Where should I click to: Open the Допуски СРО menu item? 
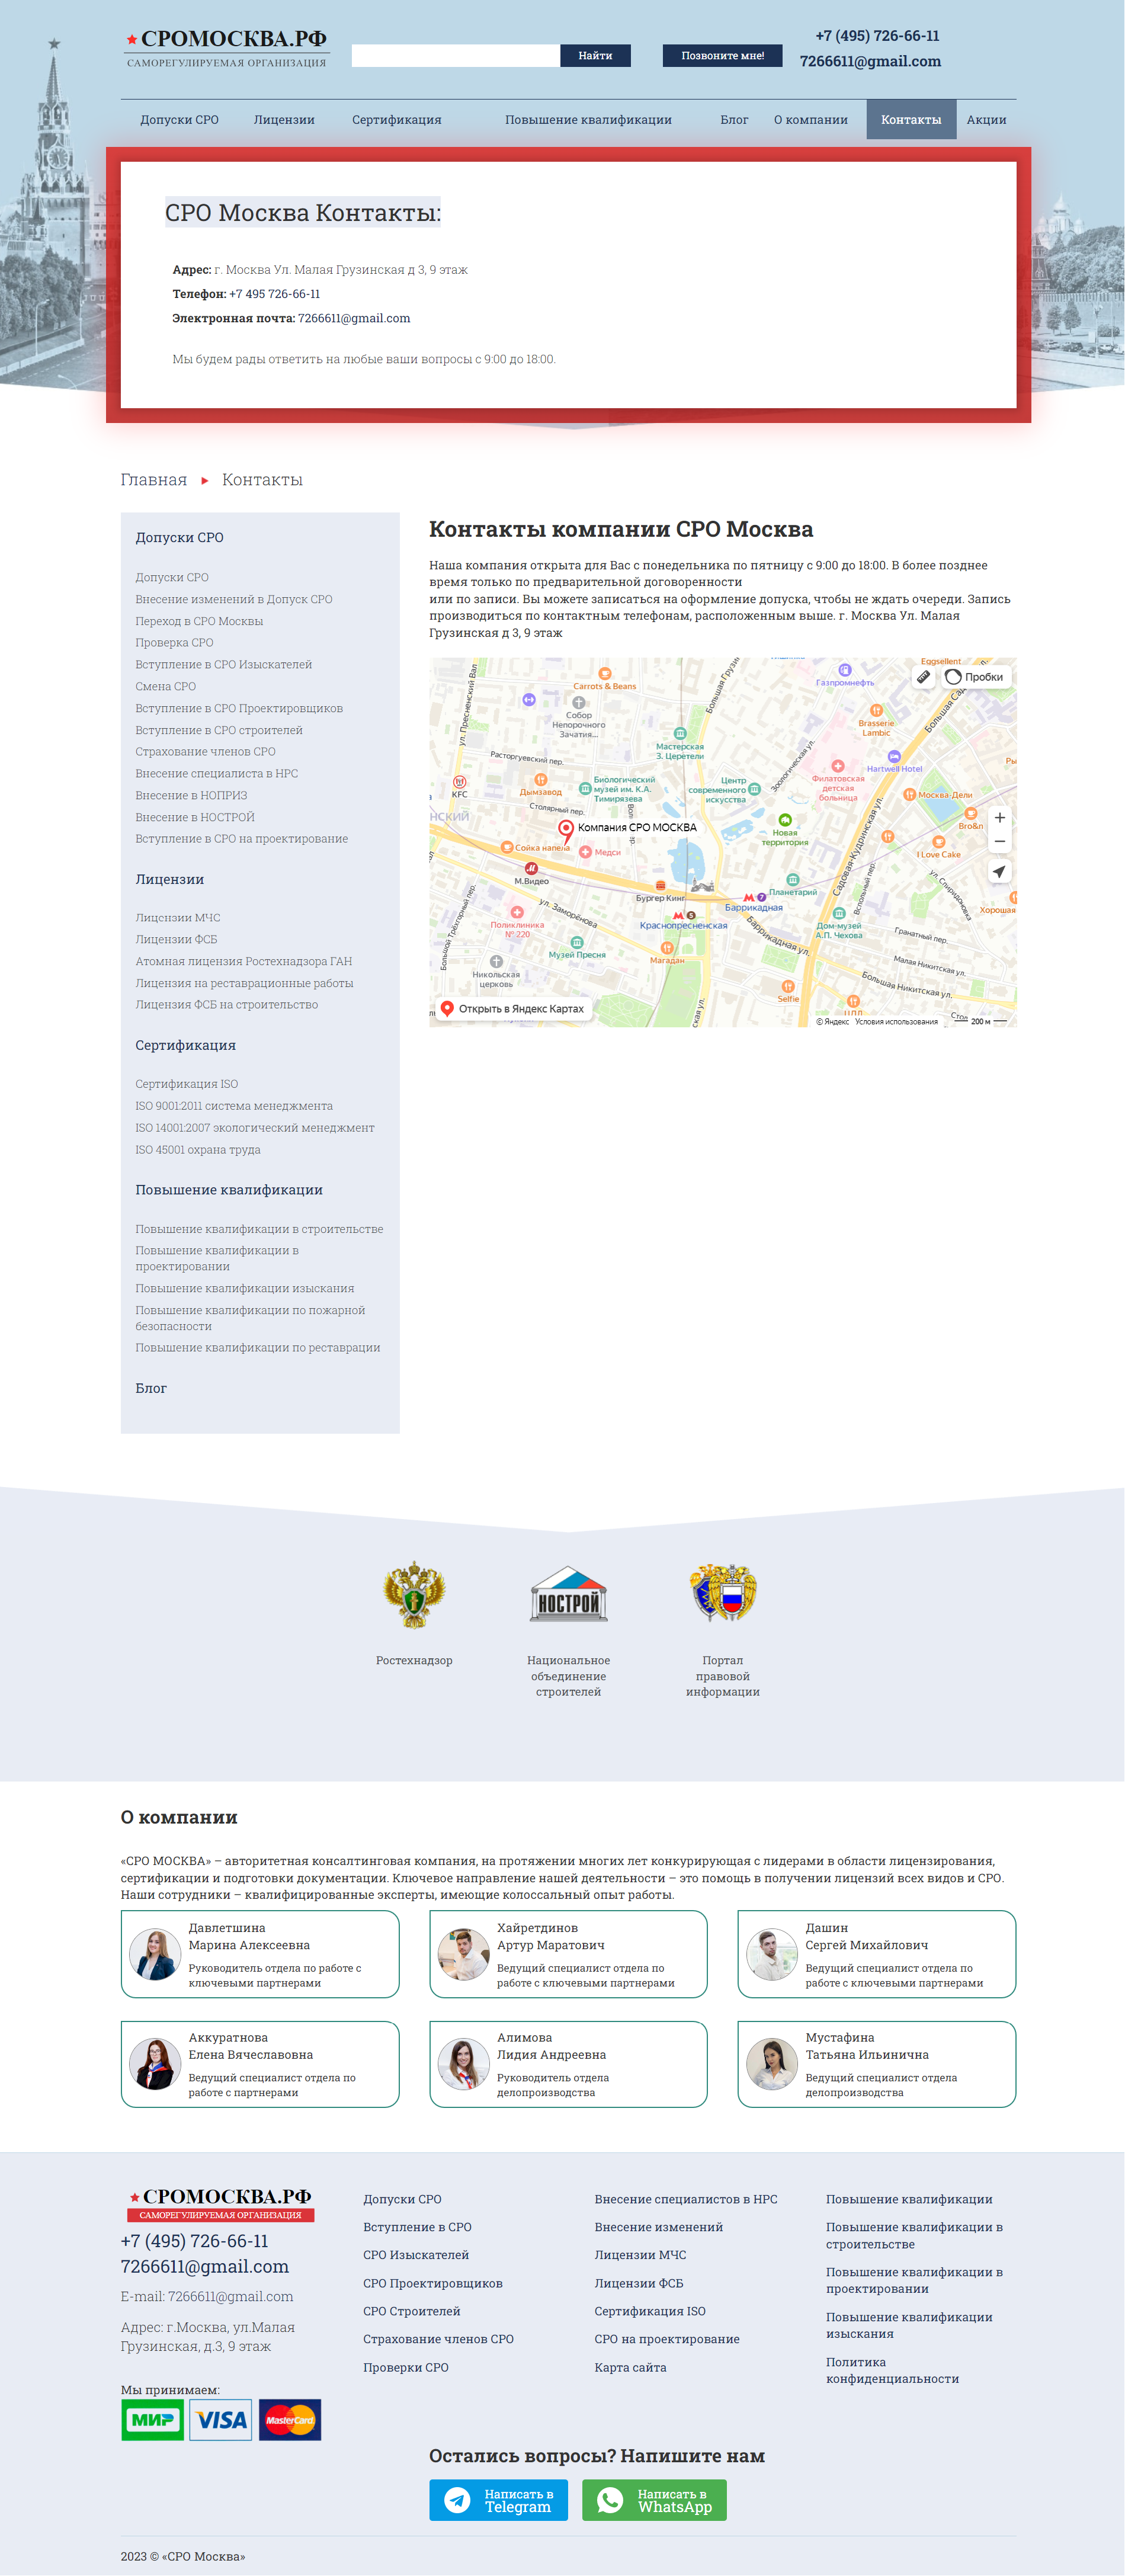pyautogui.click(x=179, y=120)
